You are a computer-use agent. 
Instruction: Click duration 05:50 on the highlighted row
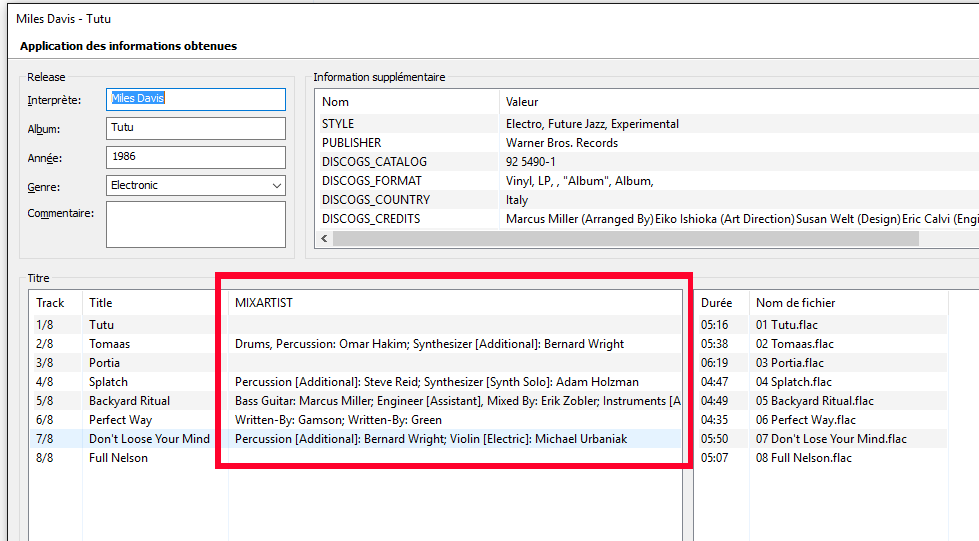click(x=714, y=439)
